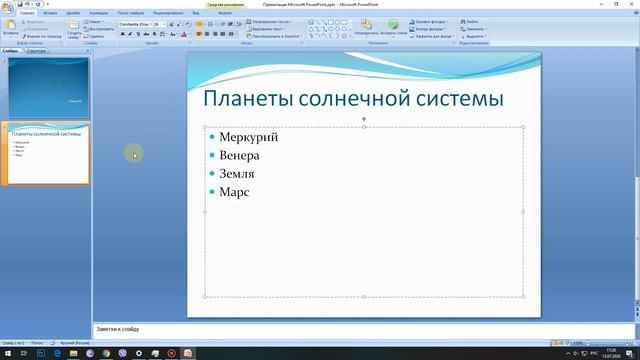
Task: Open Shape Effects (Эффекты для фигур) menu
Action: coord(432,36)
